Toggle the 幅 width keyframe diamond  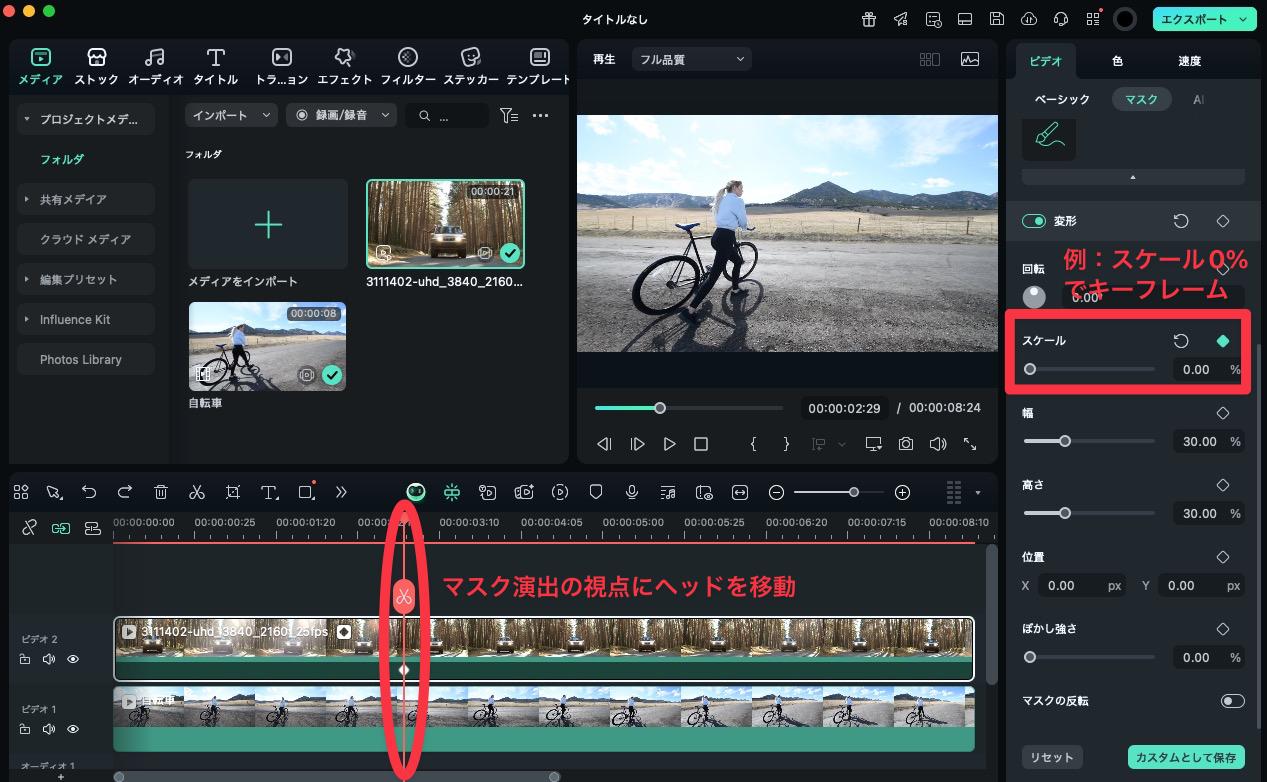(x=1222, y=413)
